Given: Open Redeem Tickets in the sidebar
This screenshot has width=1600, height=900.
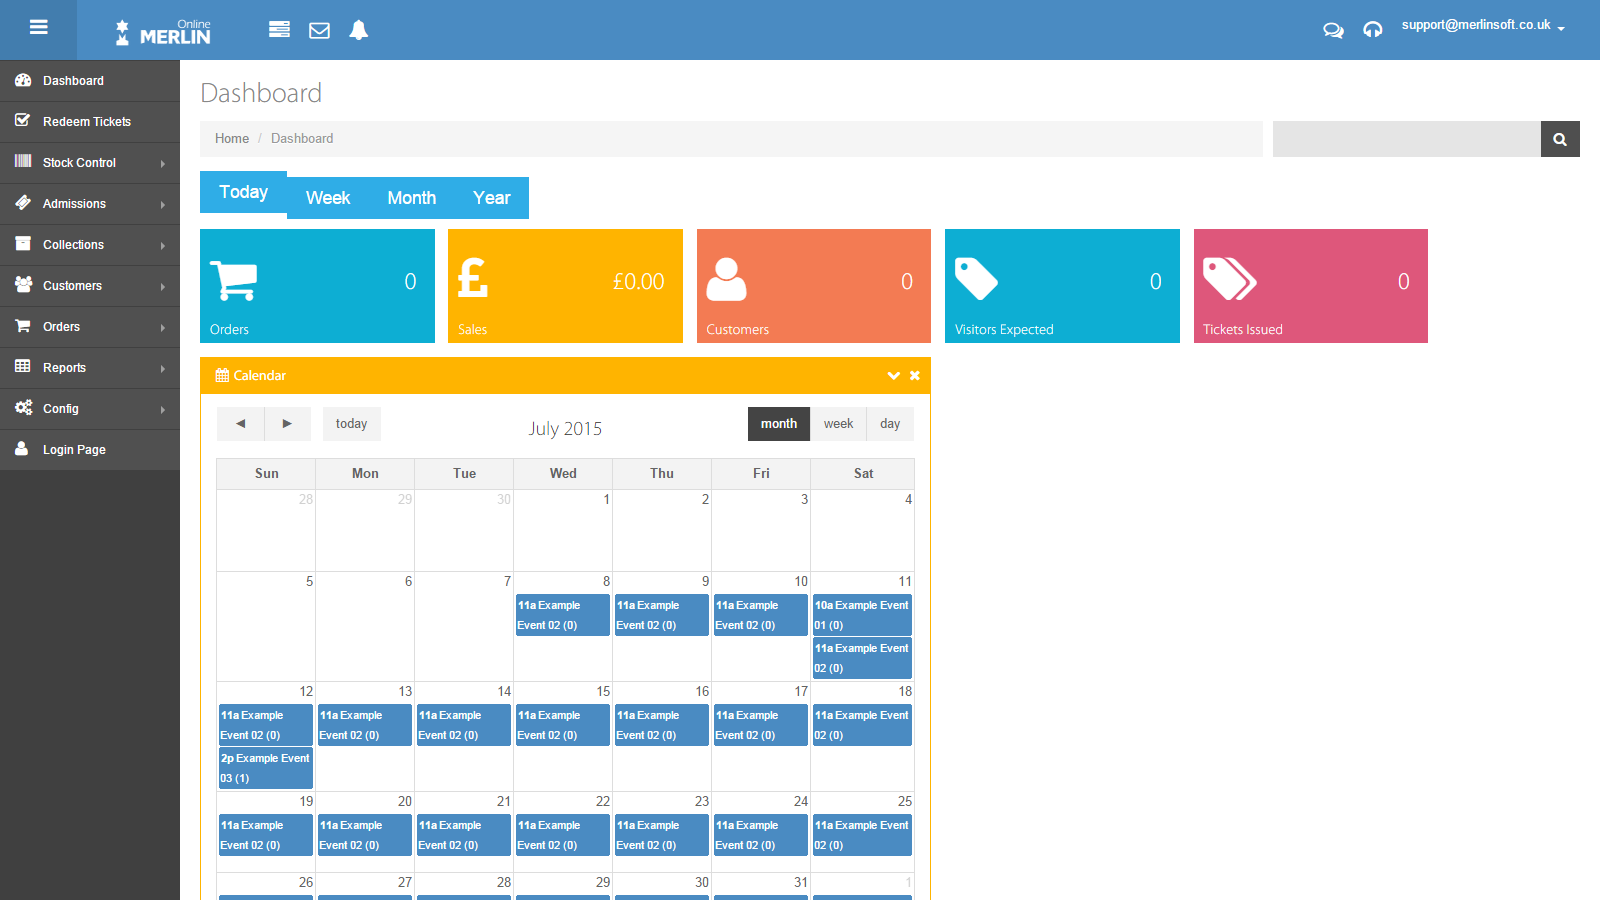Looking at the screenshot, I should click(90, 122).
